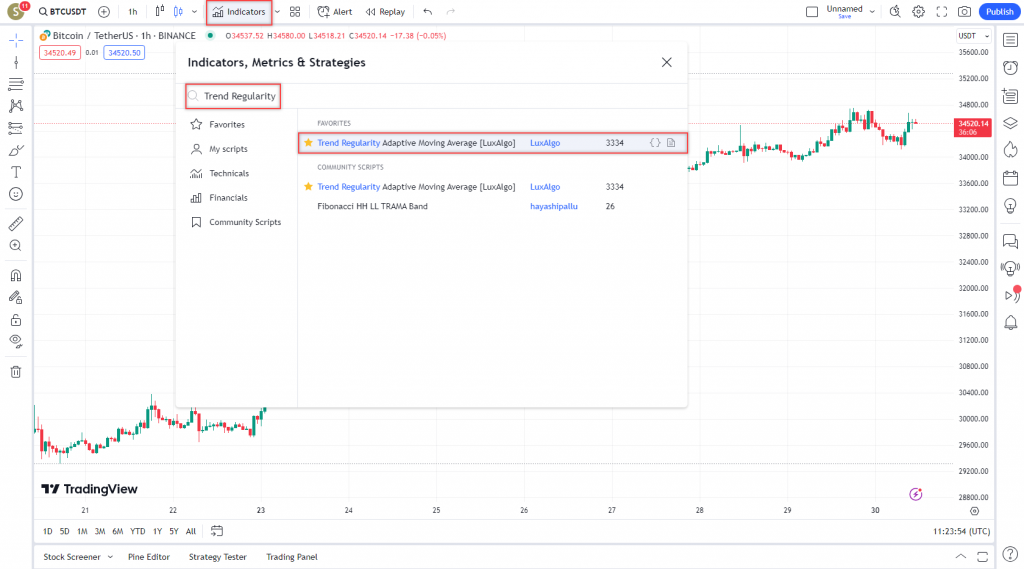This screenshot has height=569, width=1024.
Task: Open the hotlists flame icon
Action: point(1010,150)
